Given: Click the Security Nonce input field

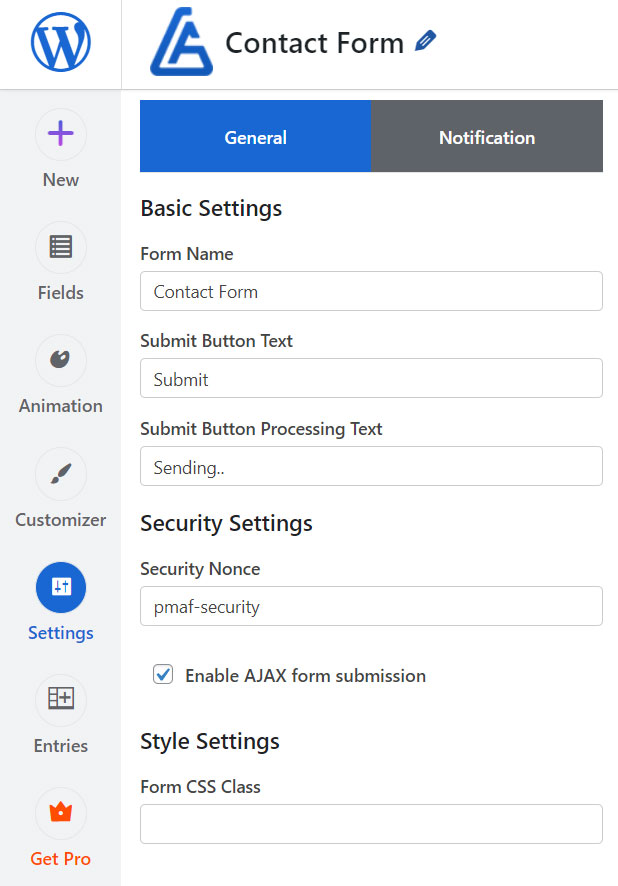Looking at the screenshot, I should click(371, 606).
